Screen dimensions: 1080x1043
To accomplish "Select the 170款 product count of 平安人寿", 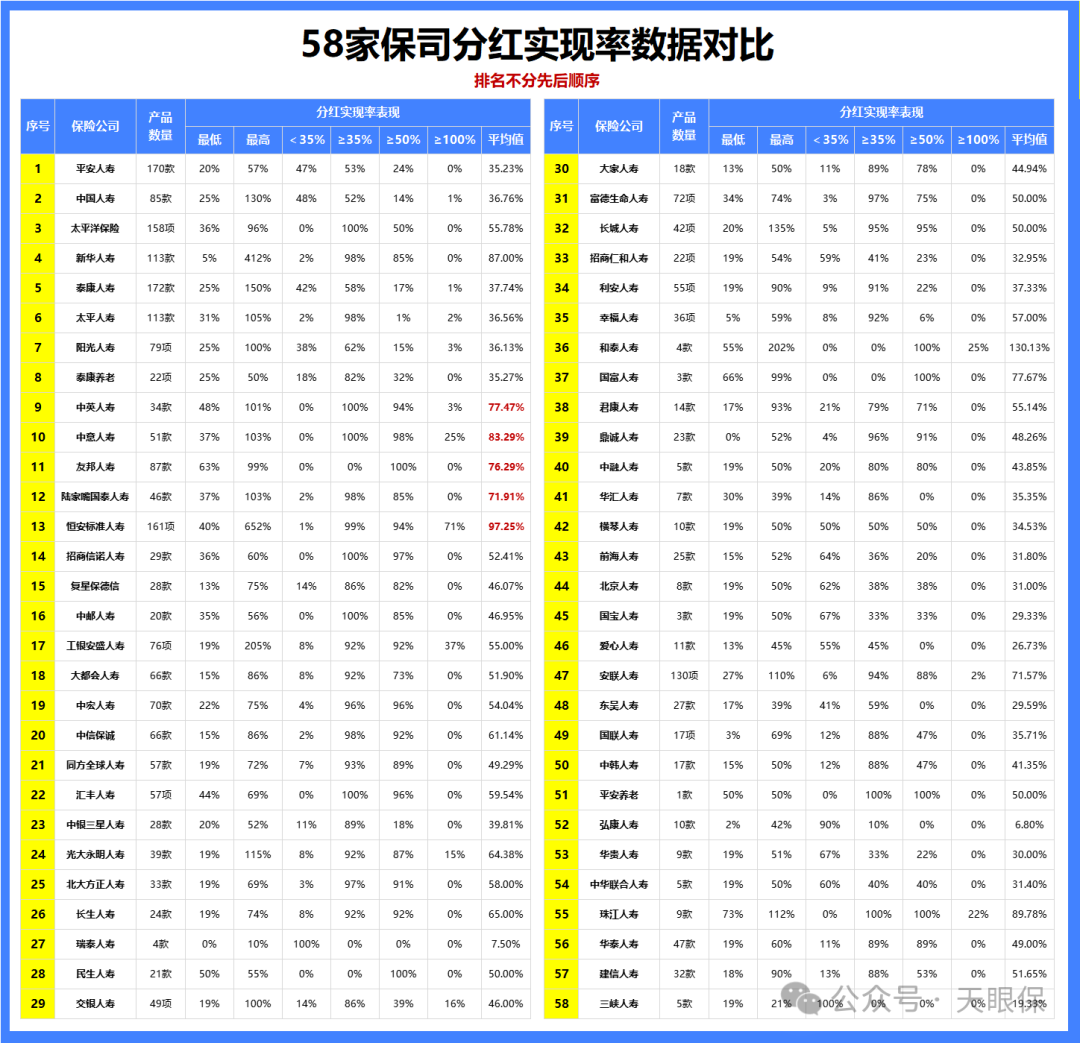I will (161, 169).
